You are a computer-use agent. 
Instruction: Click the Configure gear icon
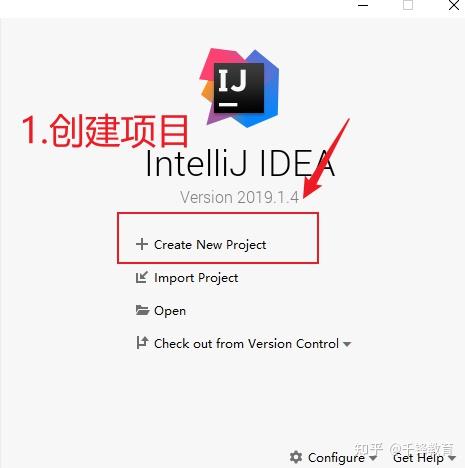click(296, 457)
